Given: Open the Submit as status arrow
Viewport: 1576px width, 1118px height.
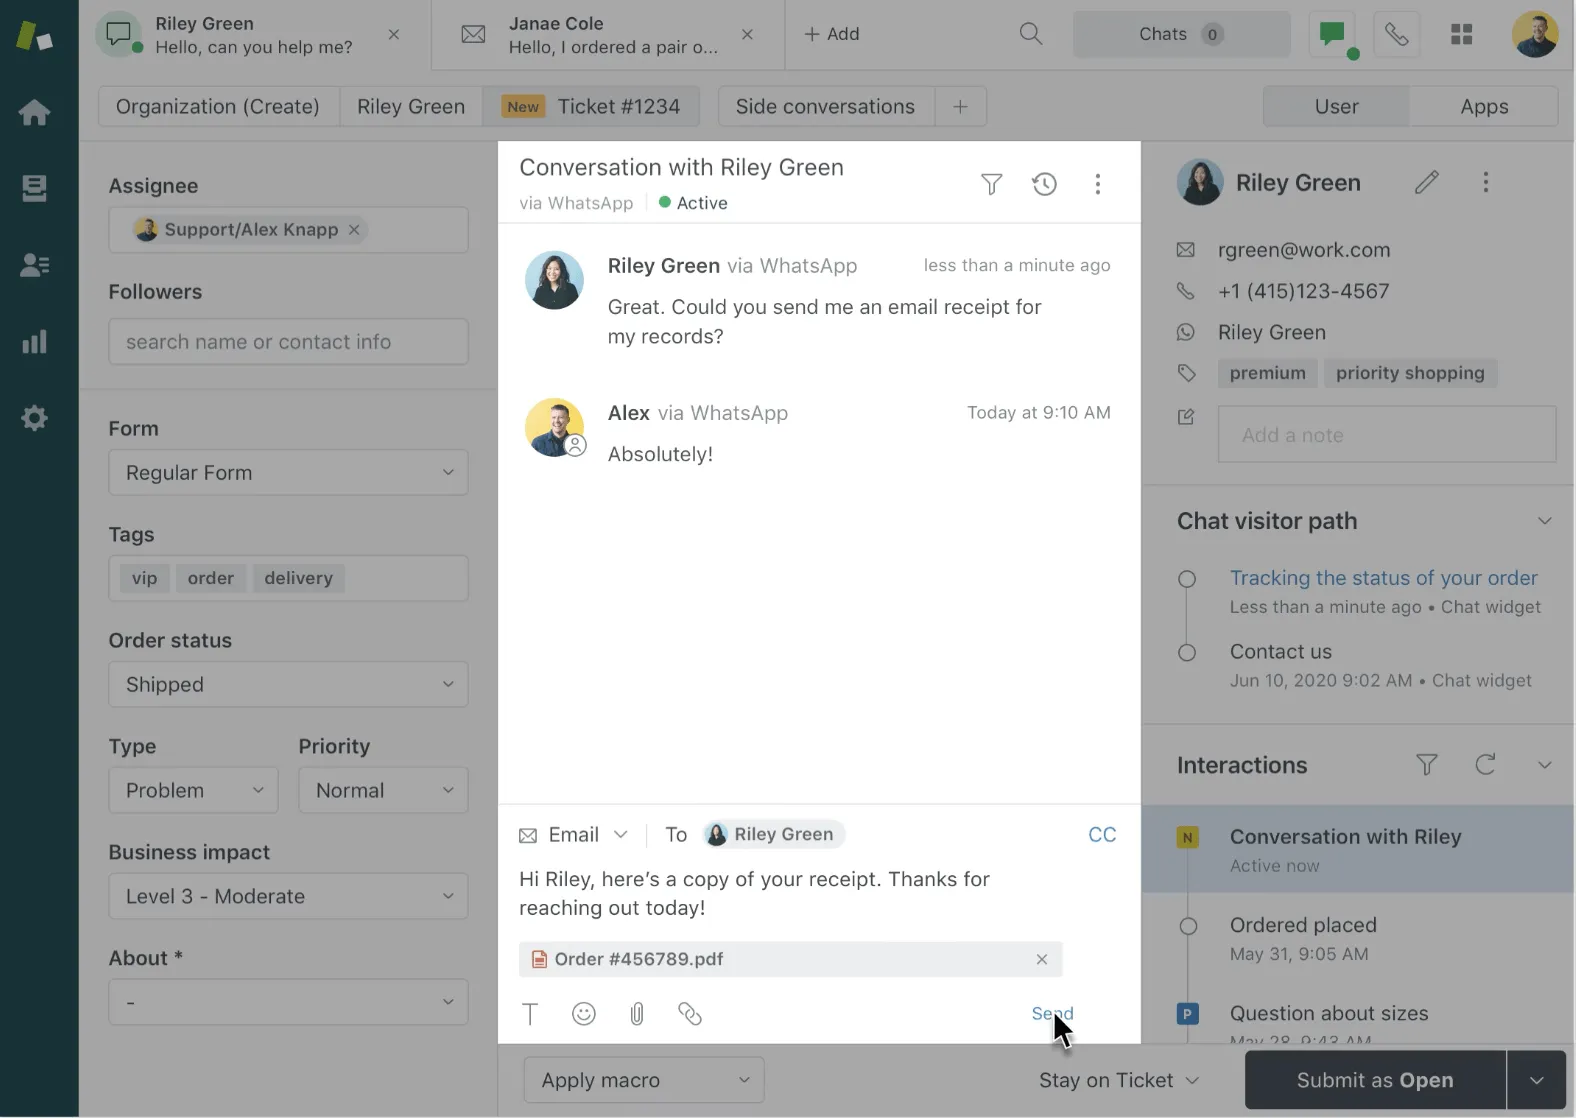Looking at the screenshot, I should [x=1536, y=1080].
